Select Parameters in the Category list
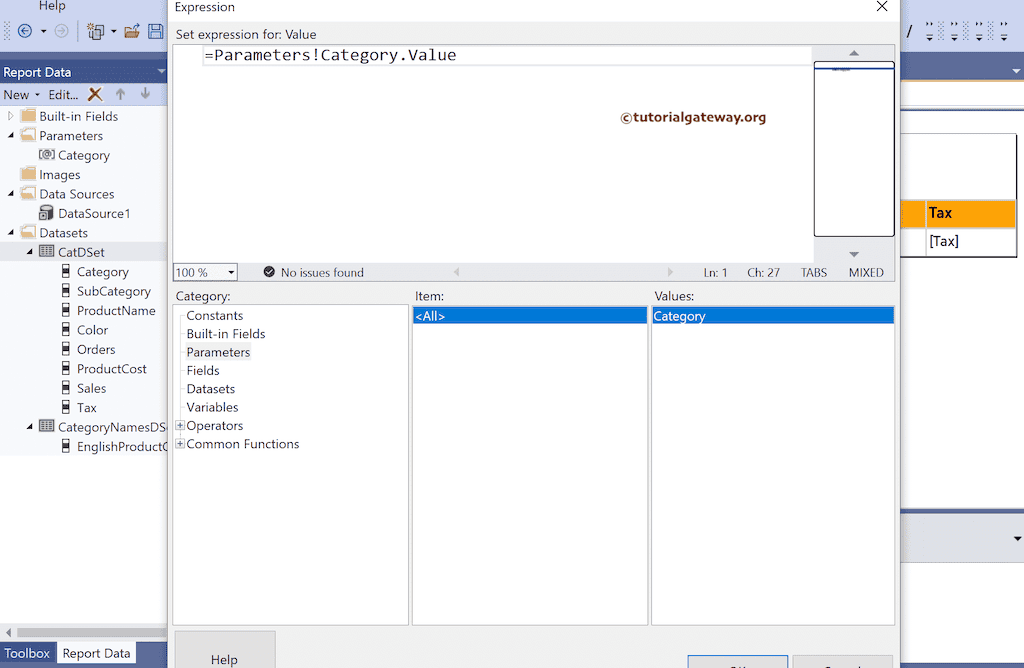Image resolution: width=1024 pixels, height=668 pixels. pos(218,352)
